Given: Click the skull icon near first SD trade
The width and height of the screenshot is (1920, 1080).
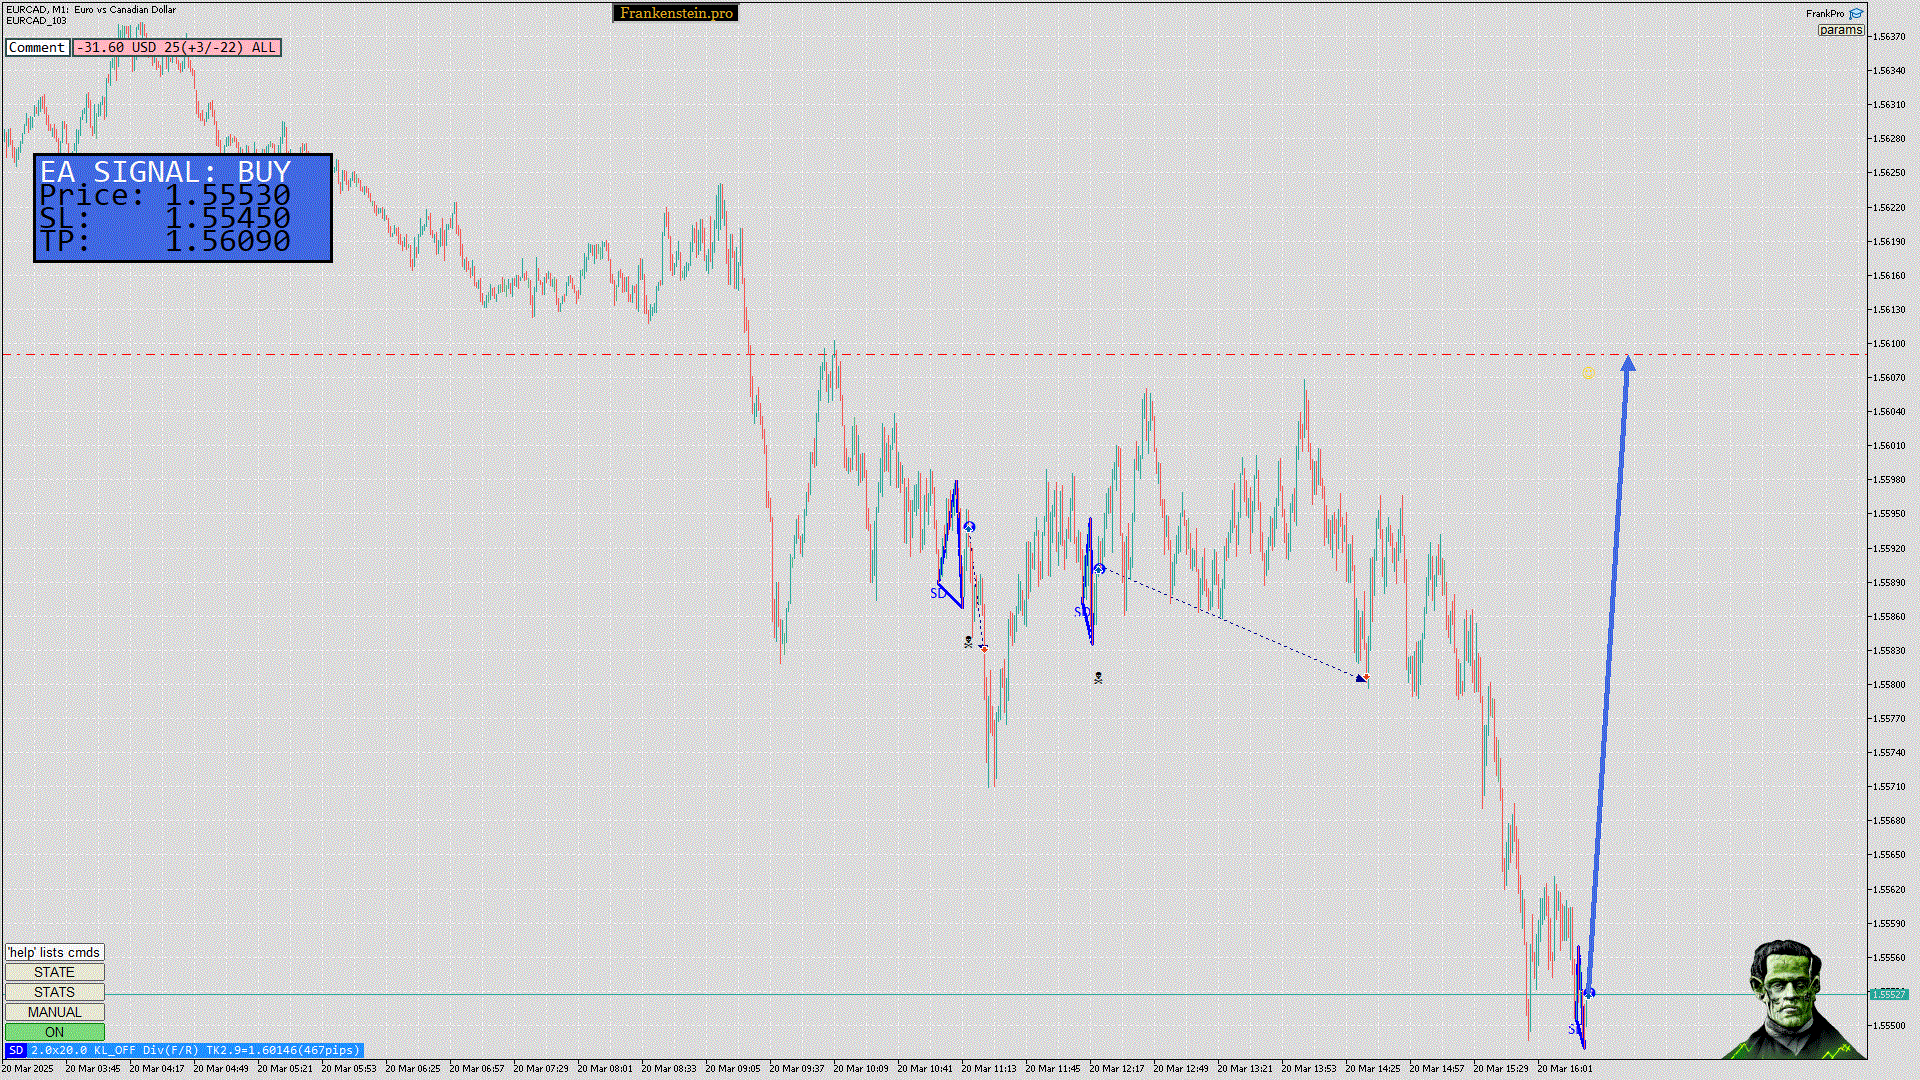Looking at the screenshot, I should click(968, 642).
